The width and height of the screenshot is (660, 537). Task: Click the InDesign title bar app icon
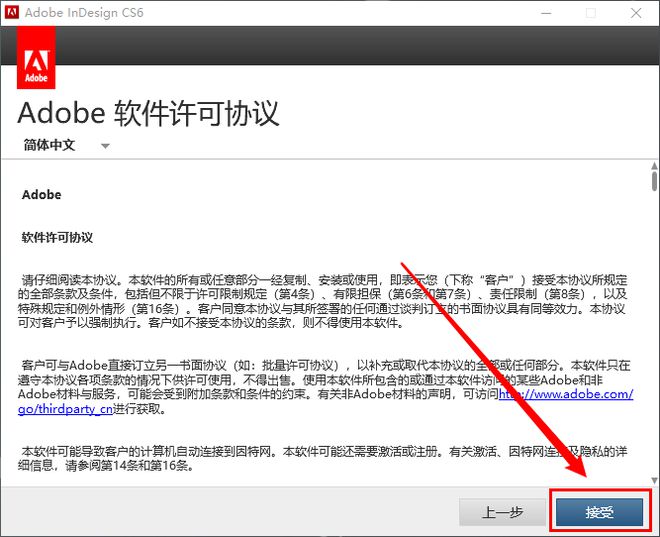pos(12,12)
